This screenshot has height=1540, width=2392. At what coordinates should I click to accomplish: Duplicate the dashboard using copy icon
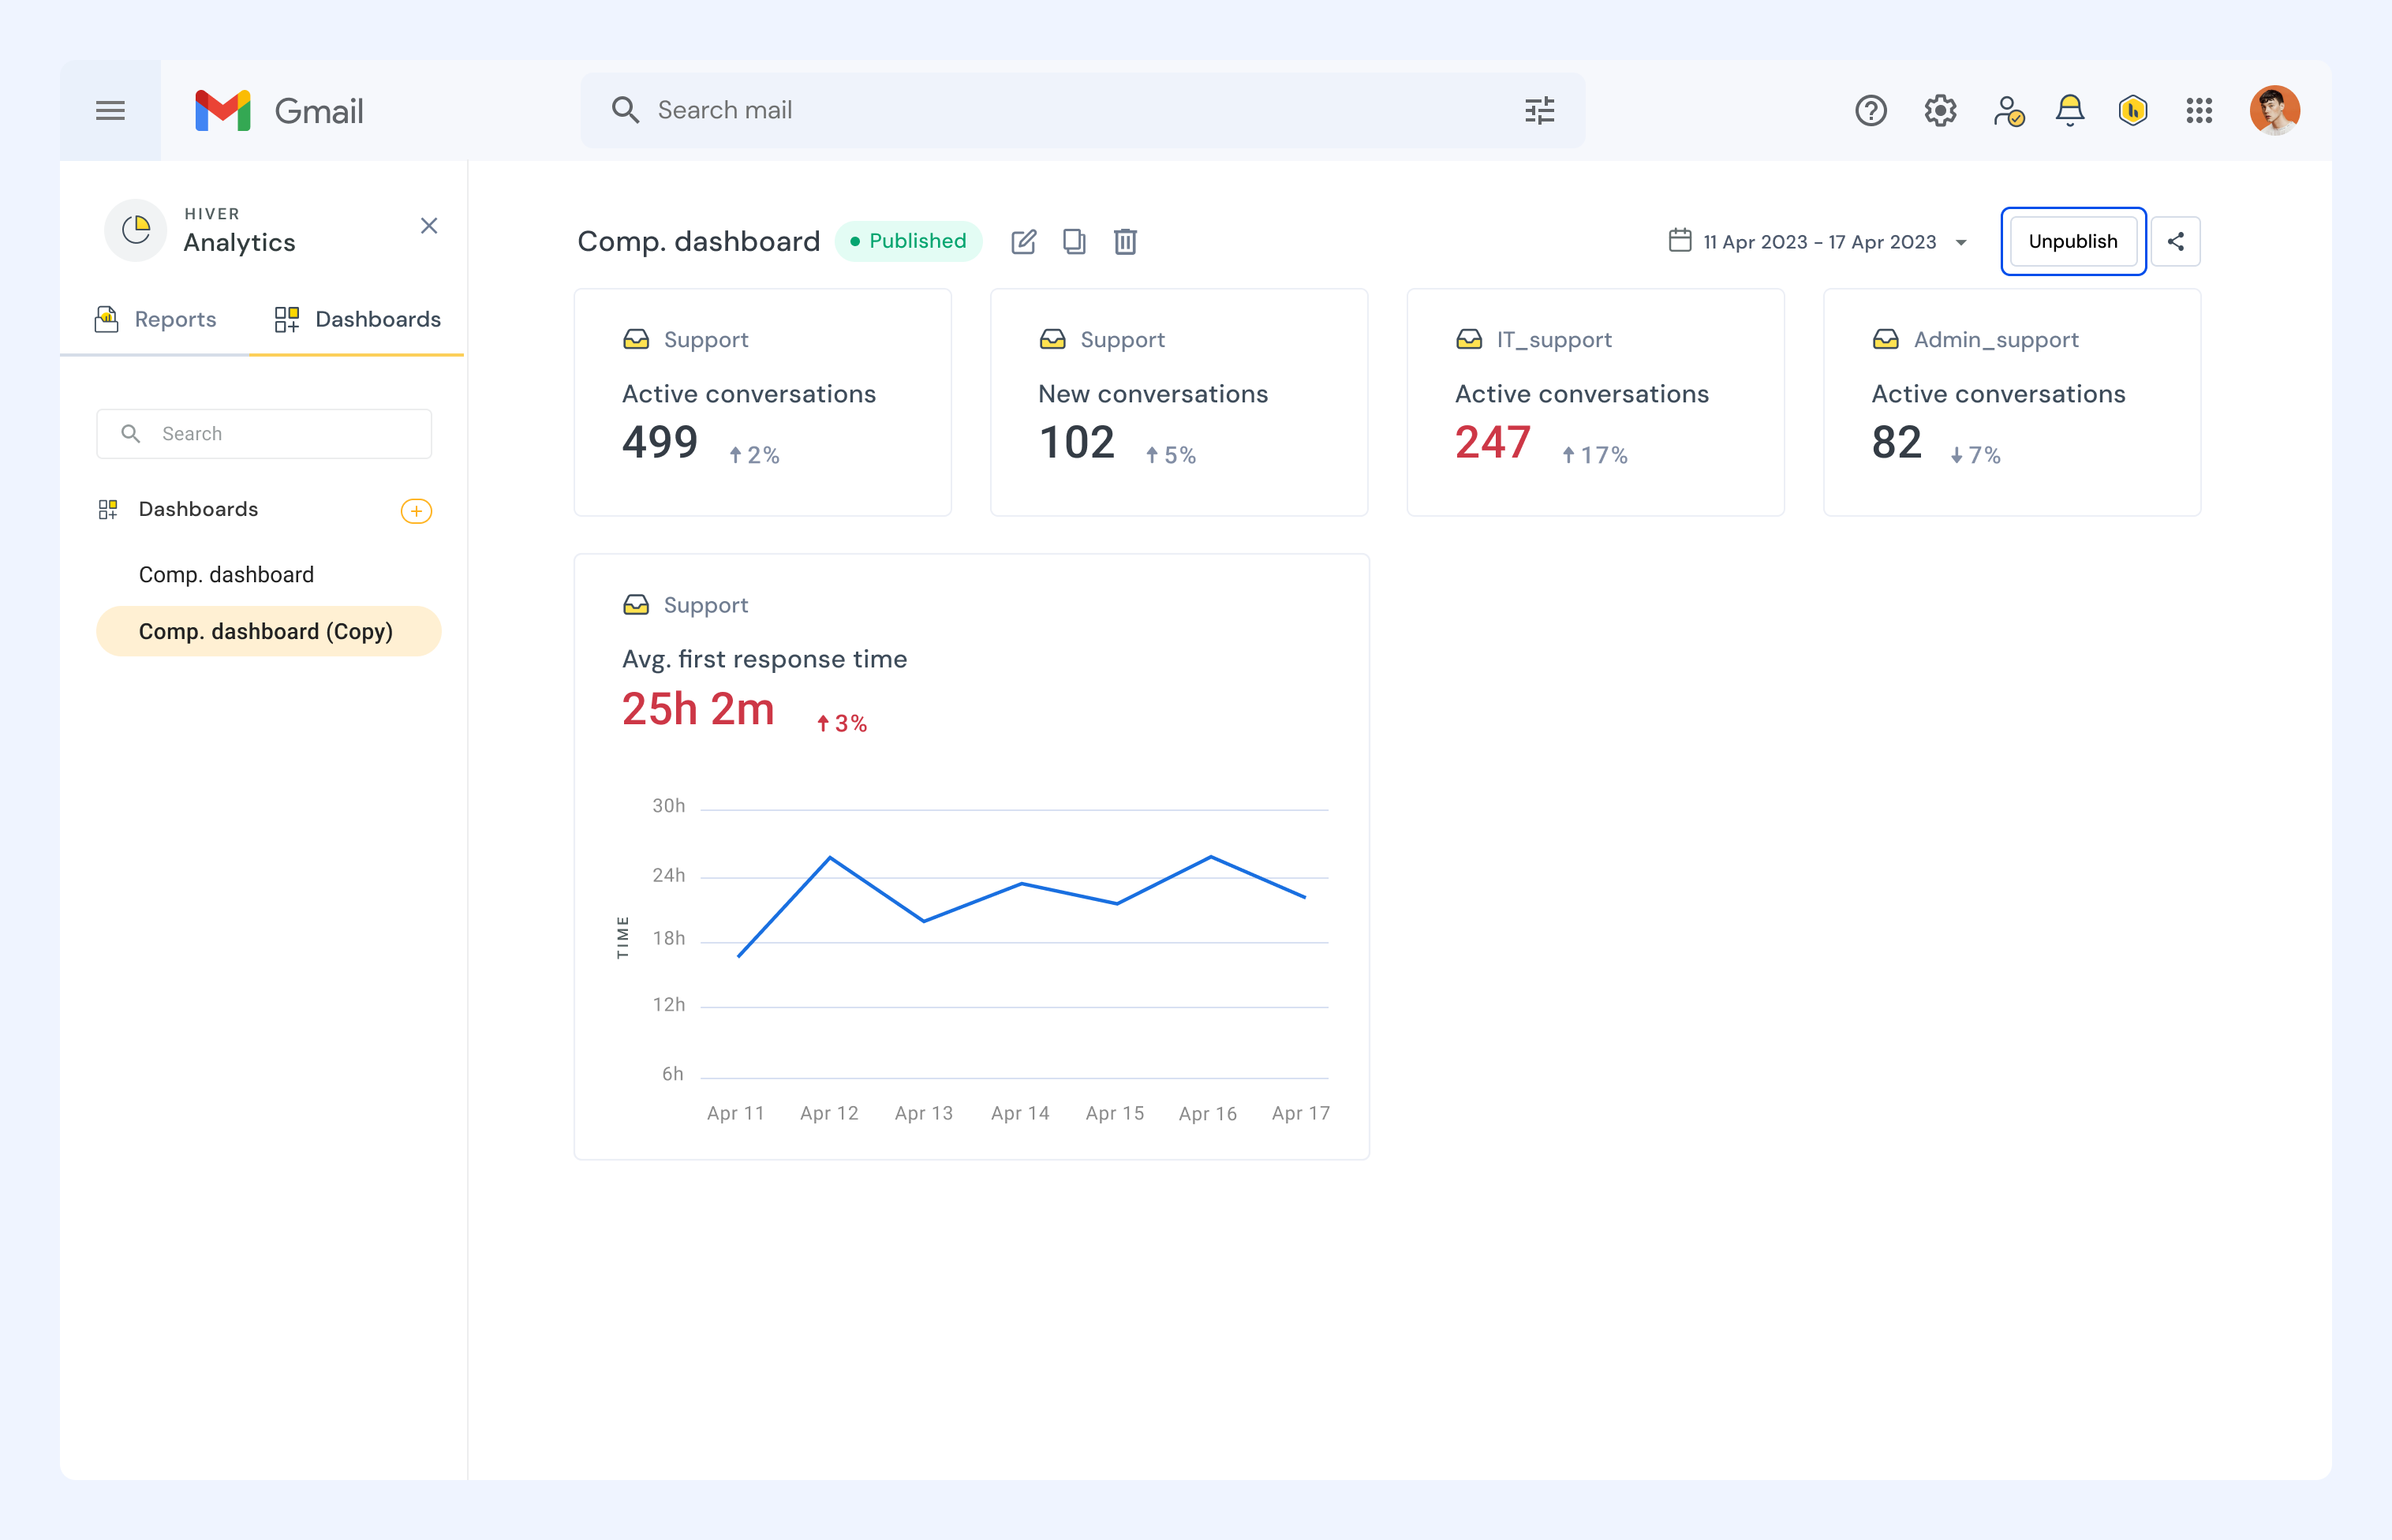[x=1074, y=241]
